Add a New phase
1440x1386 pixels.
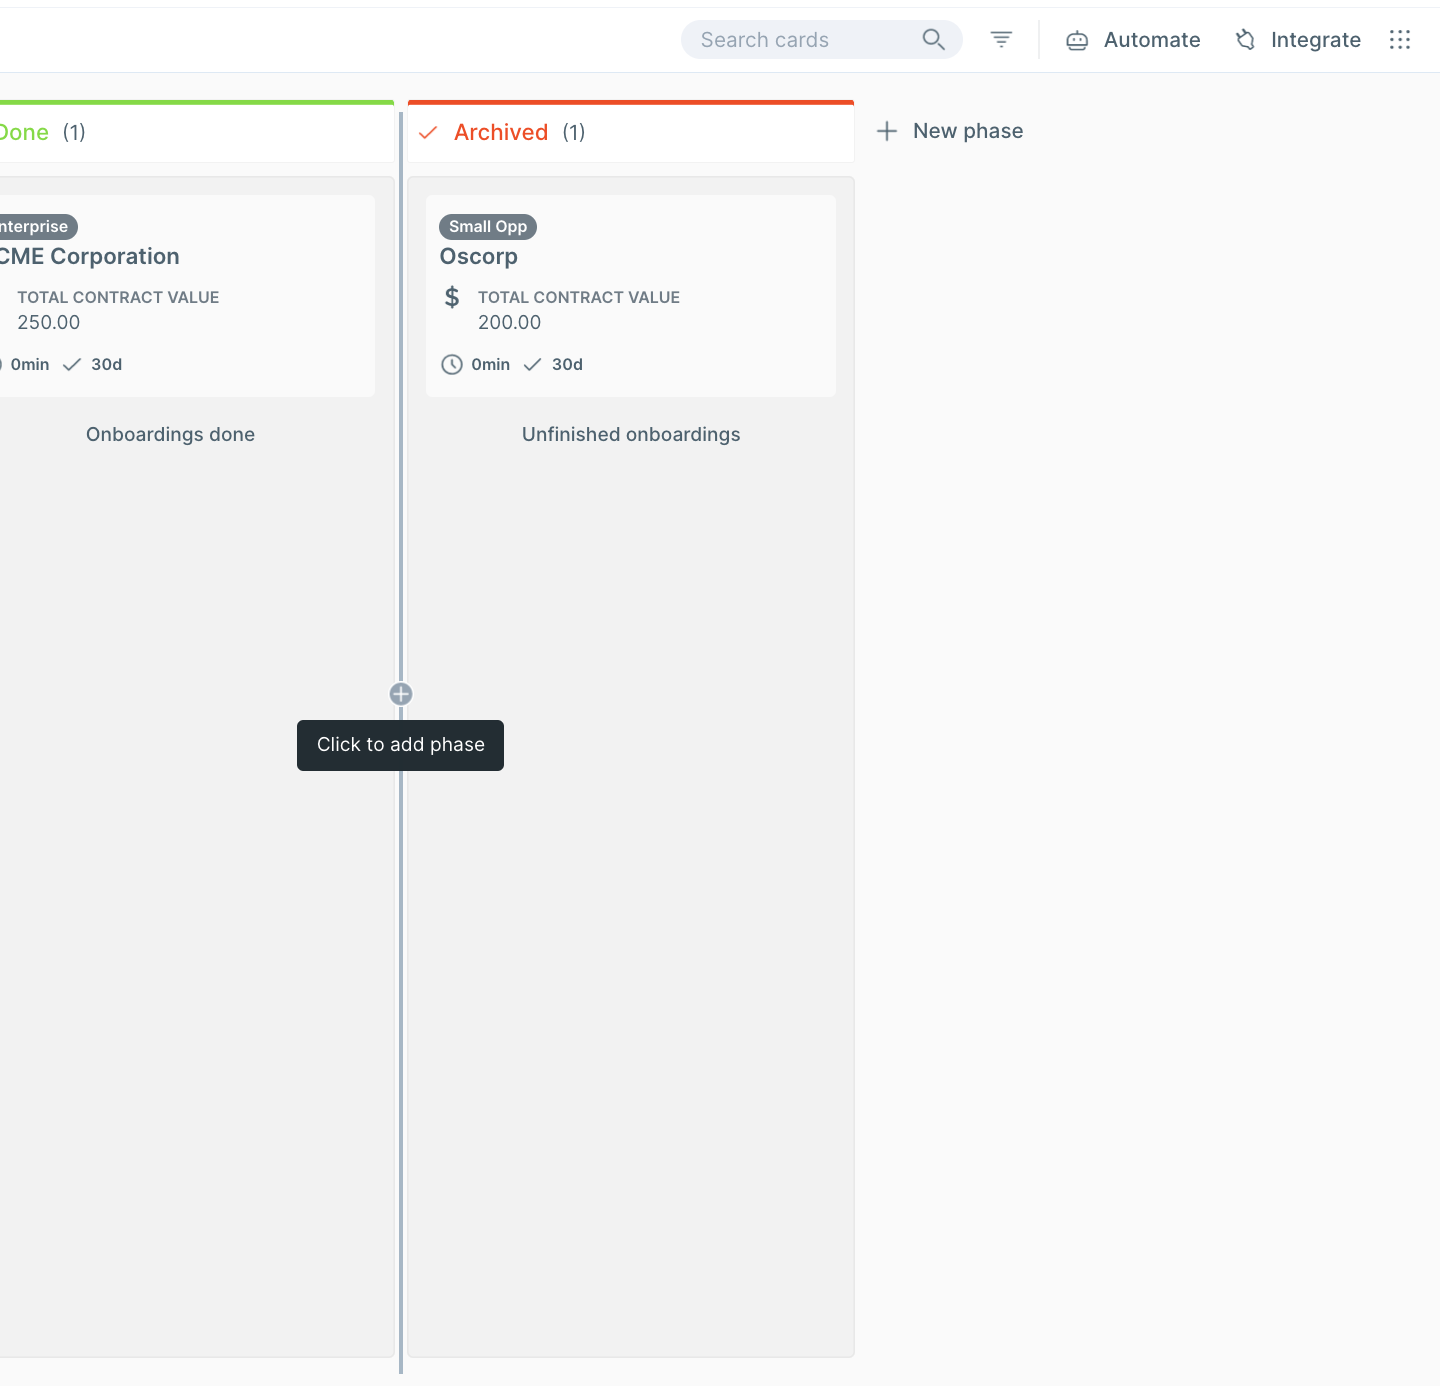(x=967, y=131)
